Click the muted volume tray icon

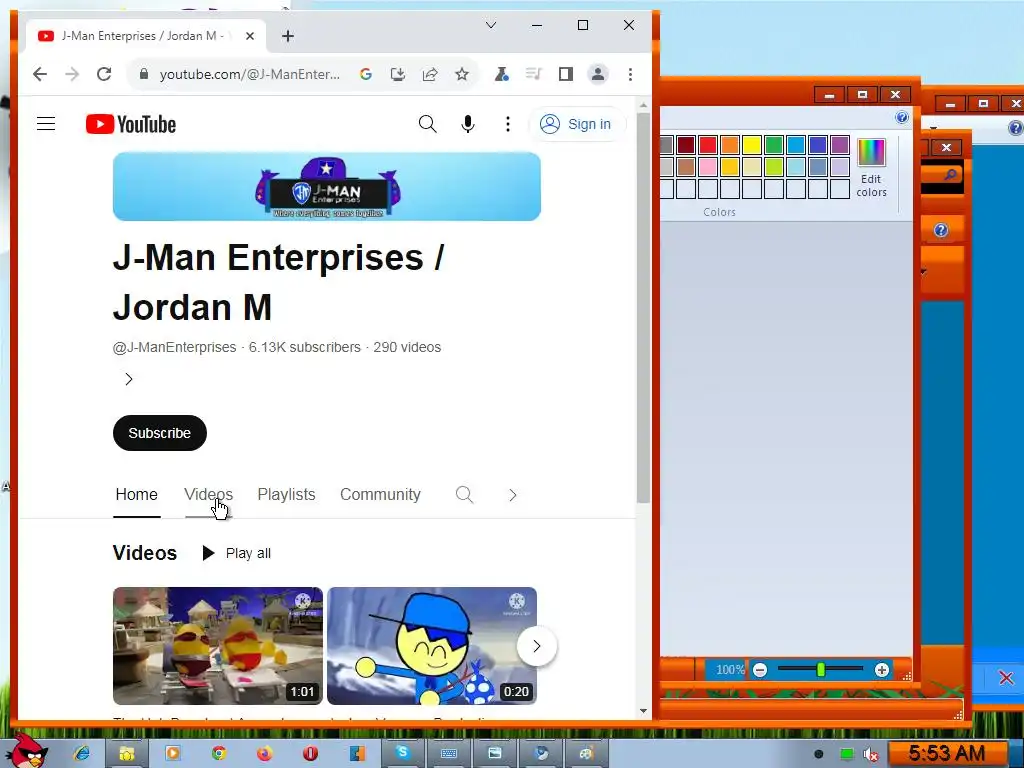point(871,755)
